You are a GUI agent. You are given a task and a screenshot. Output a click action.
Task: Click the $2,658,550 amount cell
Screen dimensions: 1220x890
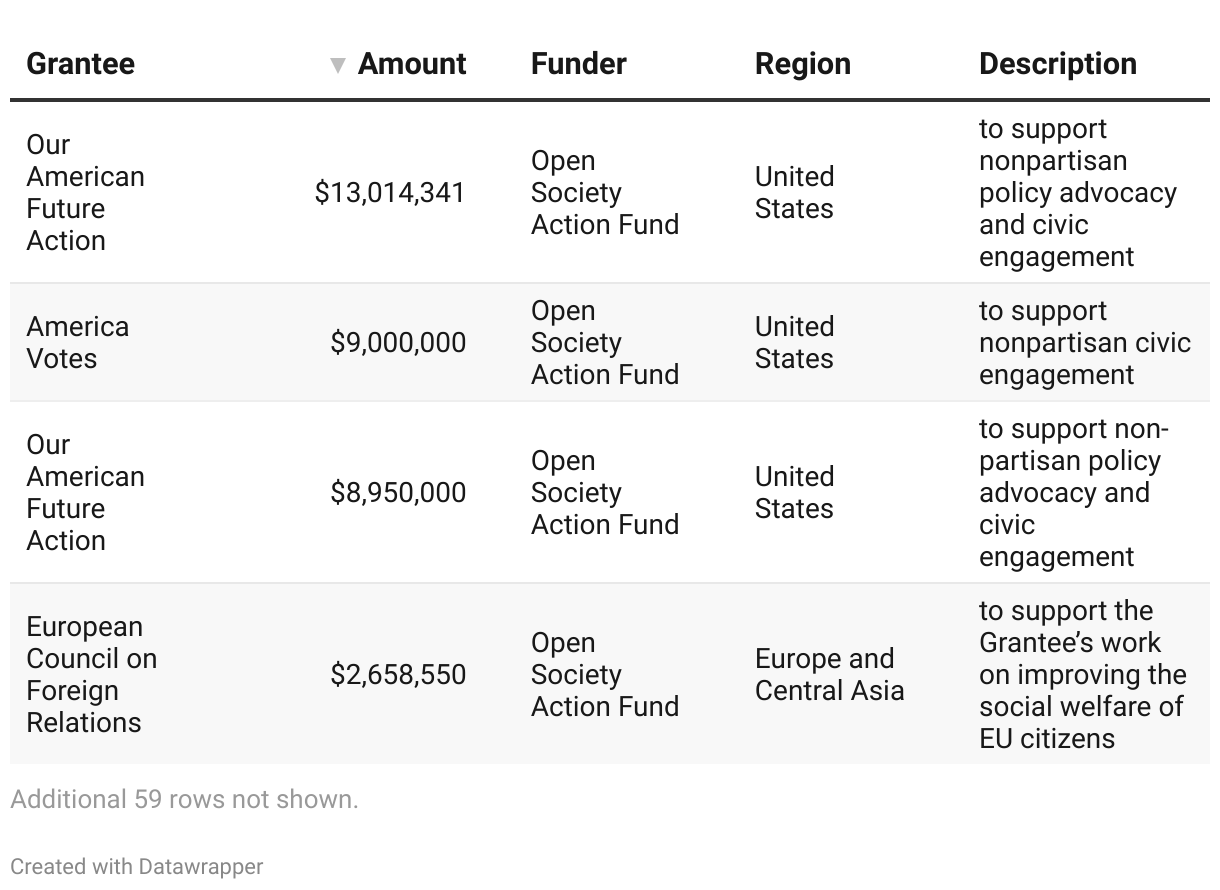point(398,674)
